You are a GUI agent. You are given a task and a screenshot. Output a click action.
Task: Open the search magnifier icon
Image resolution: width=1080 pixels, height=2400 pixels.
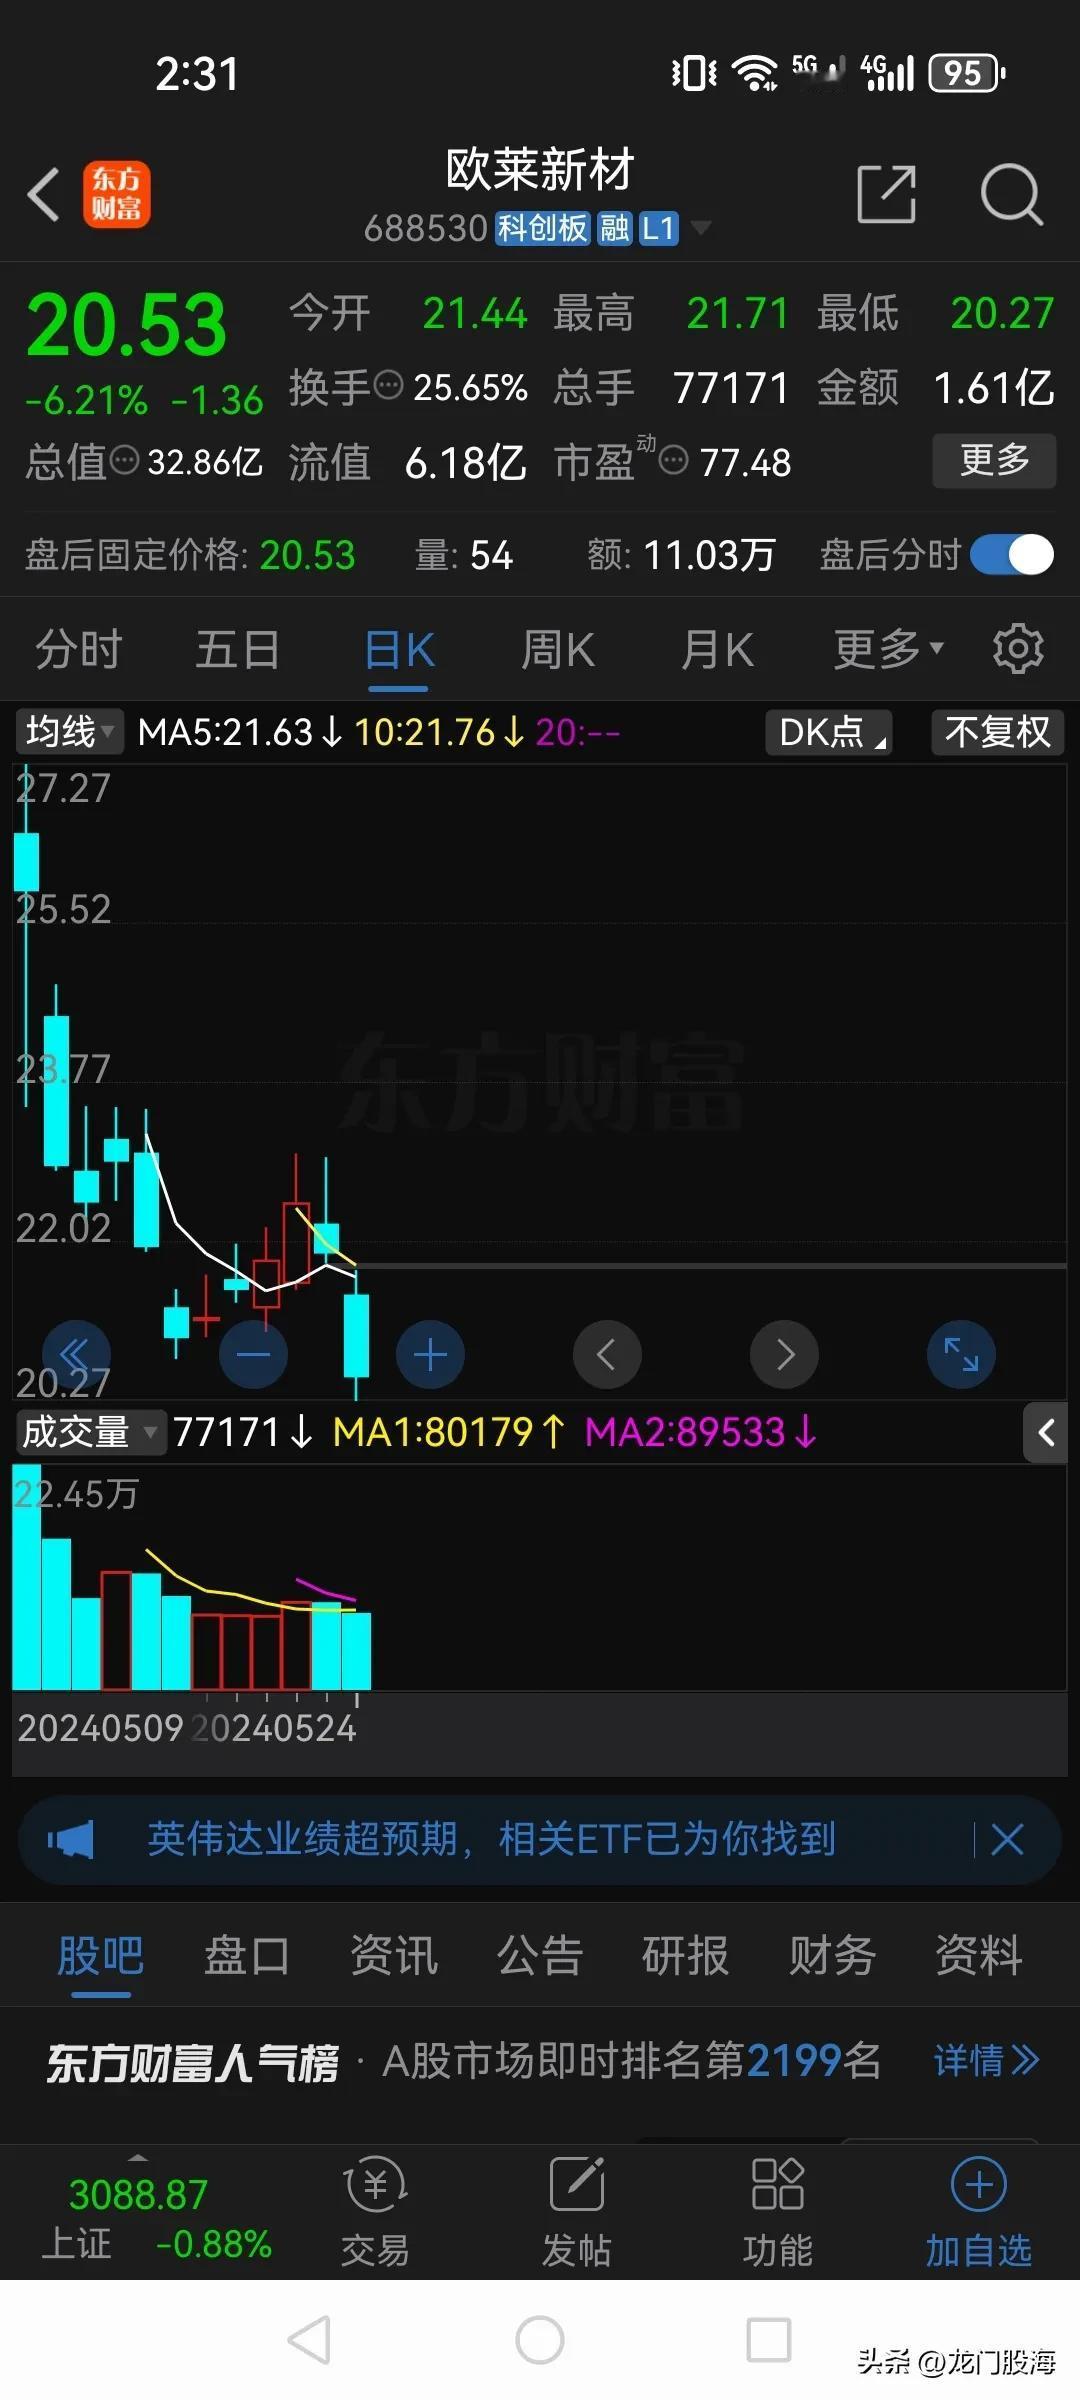point(1011,194)
